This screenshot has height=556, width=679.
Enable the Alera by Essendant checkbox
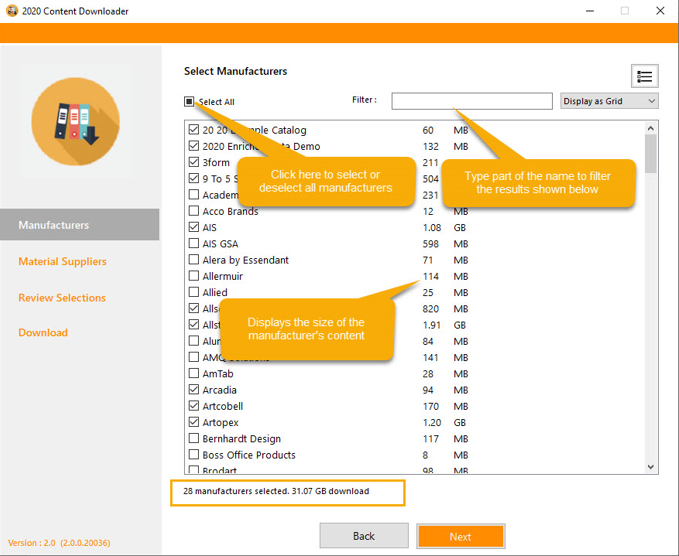pyautogui.click(x=194, y=259)
